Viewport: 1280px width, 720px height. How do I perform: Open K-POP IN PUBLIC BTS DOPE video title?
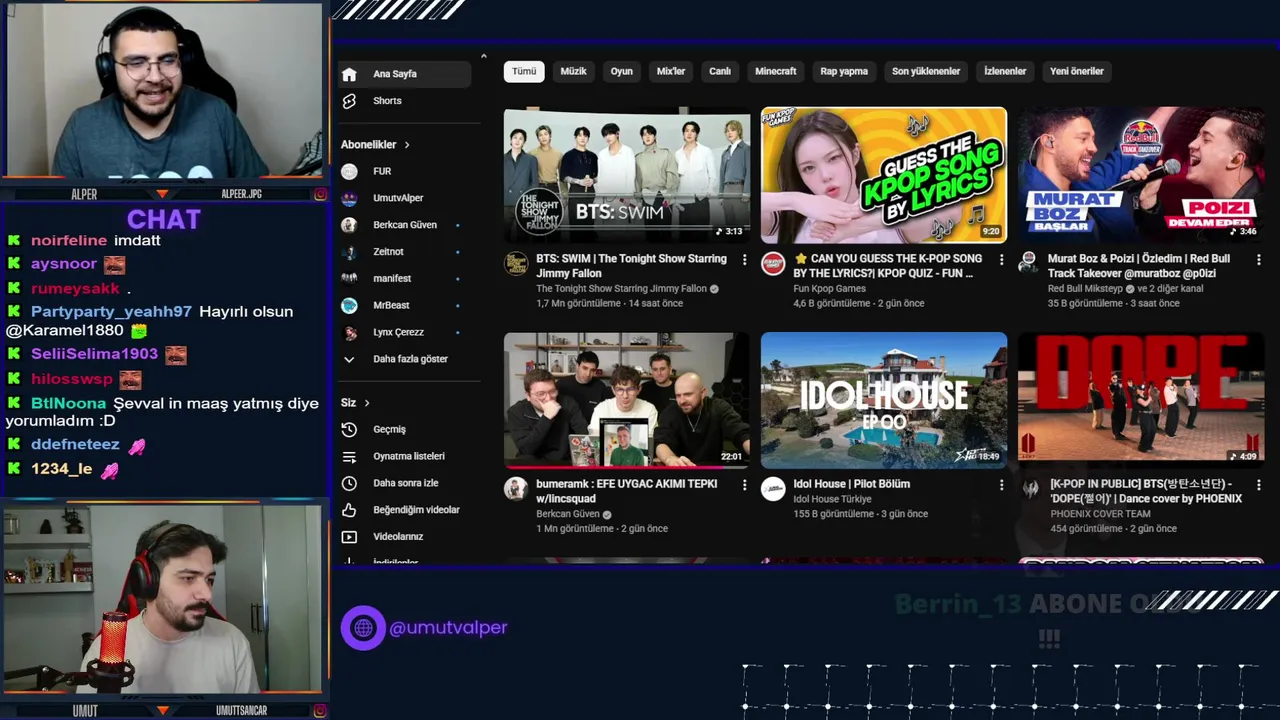tap(1146, 491)
